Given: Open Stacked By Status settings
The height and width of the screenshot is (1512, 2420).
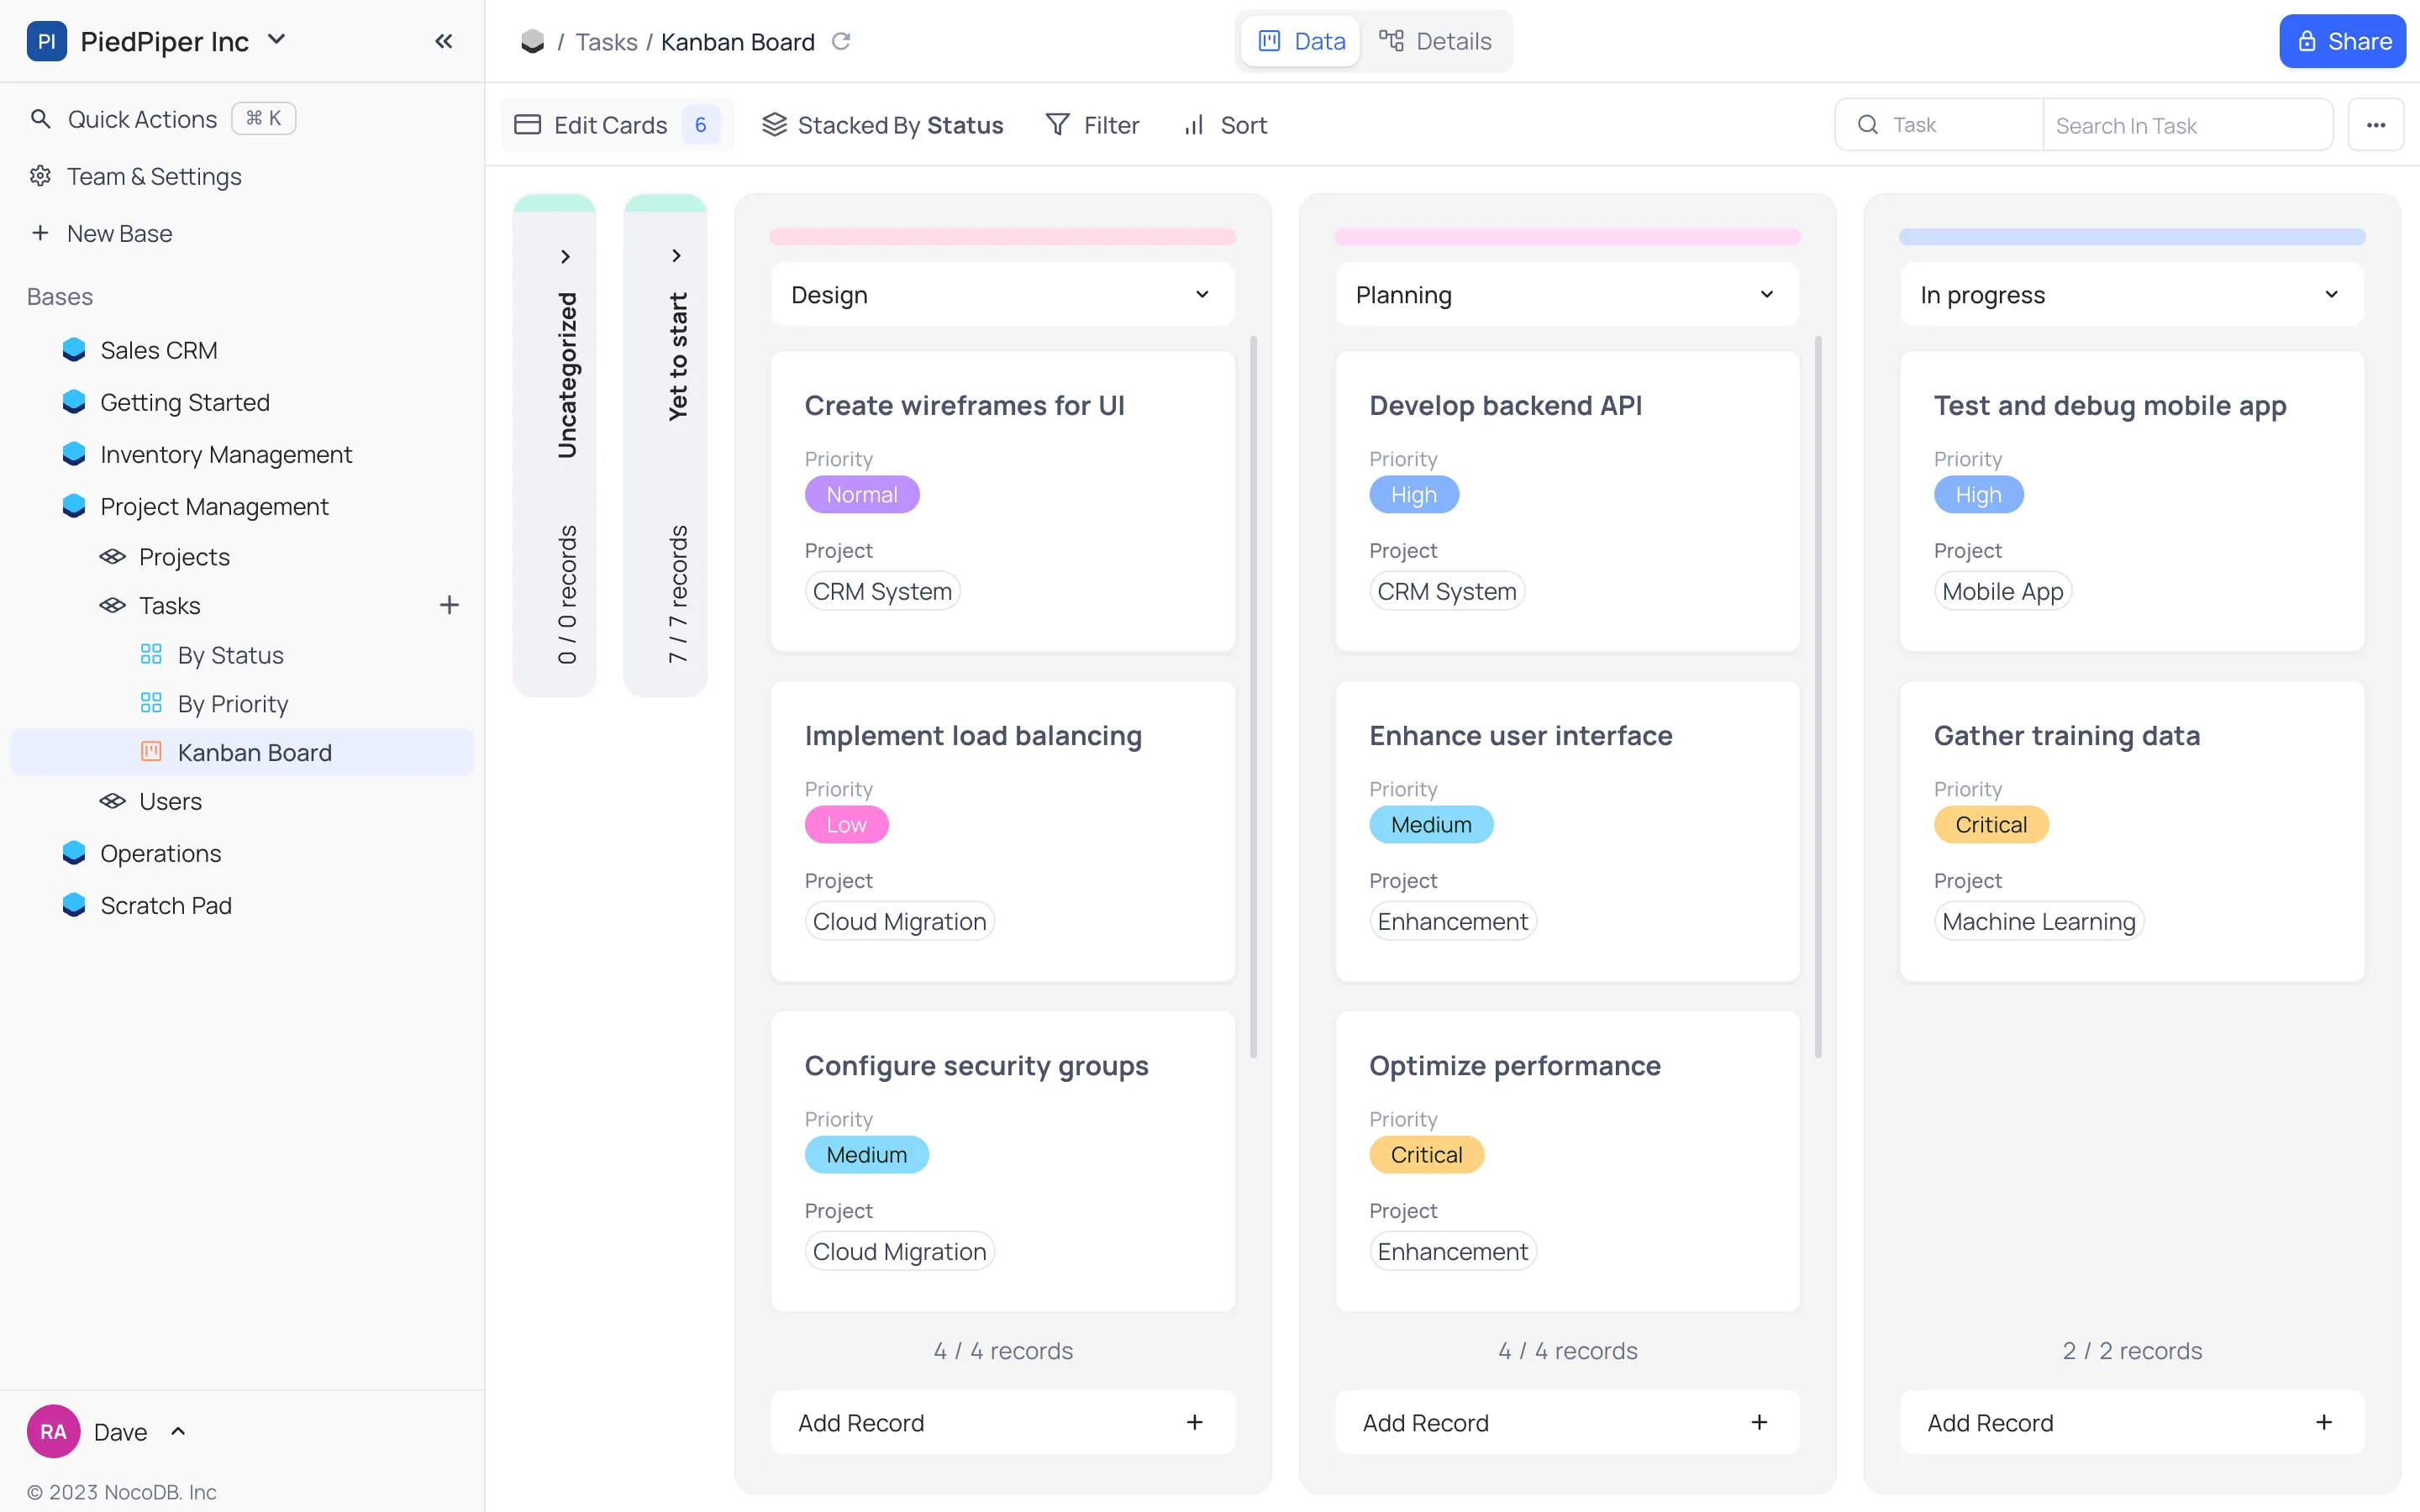Looking at the screenshot, I should point(883,124).
